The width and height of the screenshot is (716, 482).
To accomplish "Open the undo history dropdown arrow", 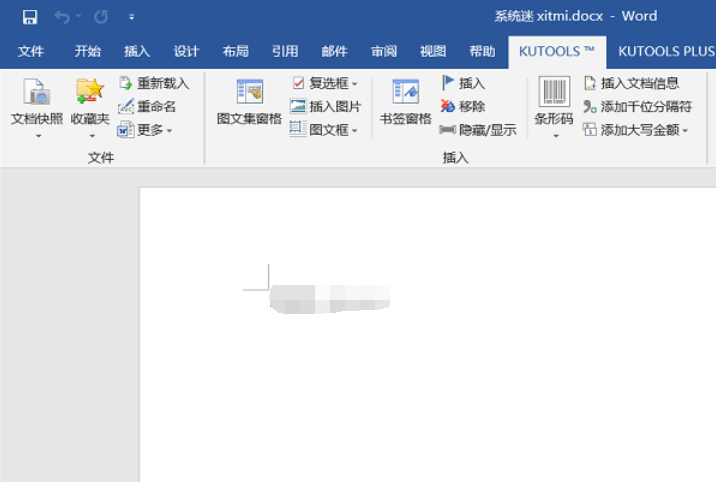I will 79,16.
